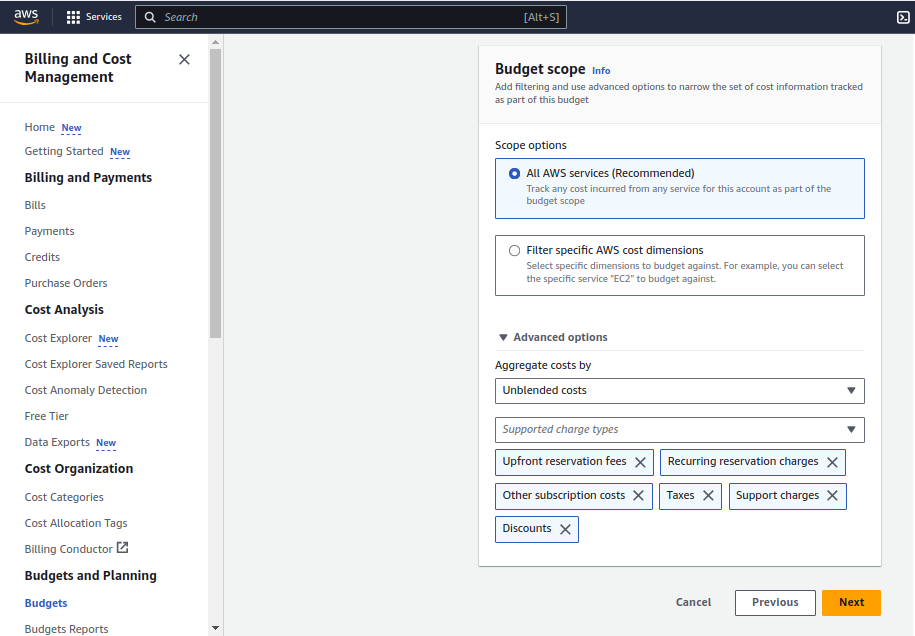Click in the top Search field
The image size is (915, 636).
[340, 17]
